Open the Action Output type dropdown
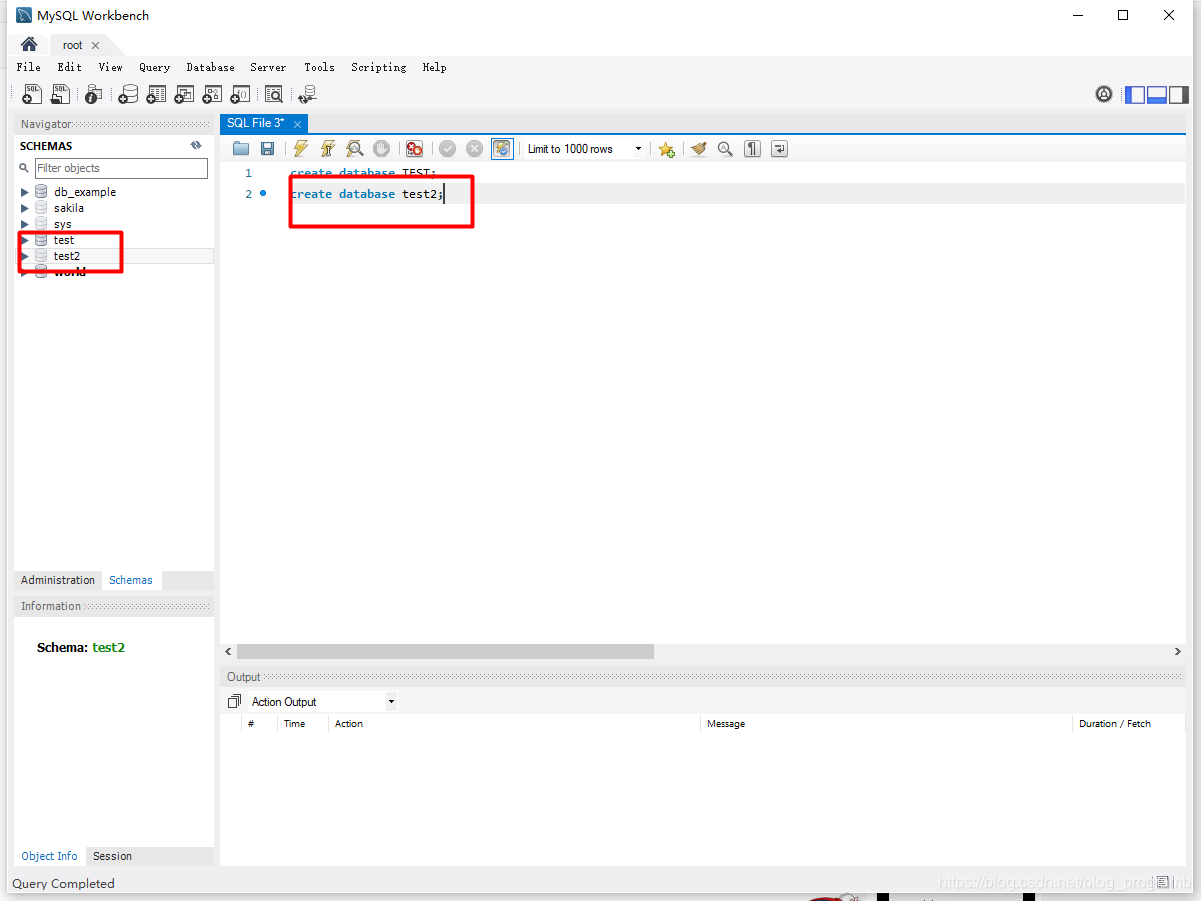This screenshot has width=1201, height=901. click(322, 702)
